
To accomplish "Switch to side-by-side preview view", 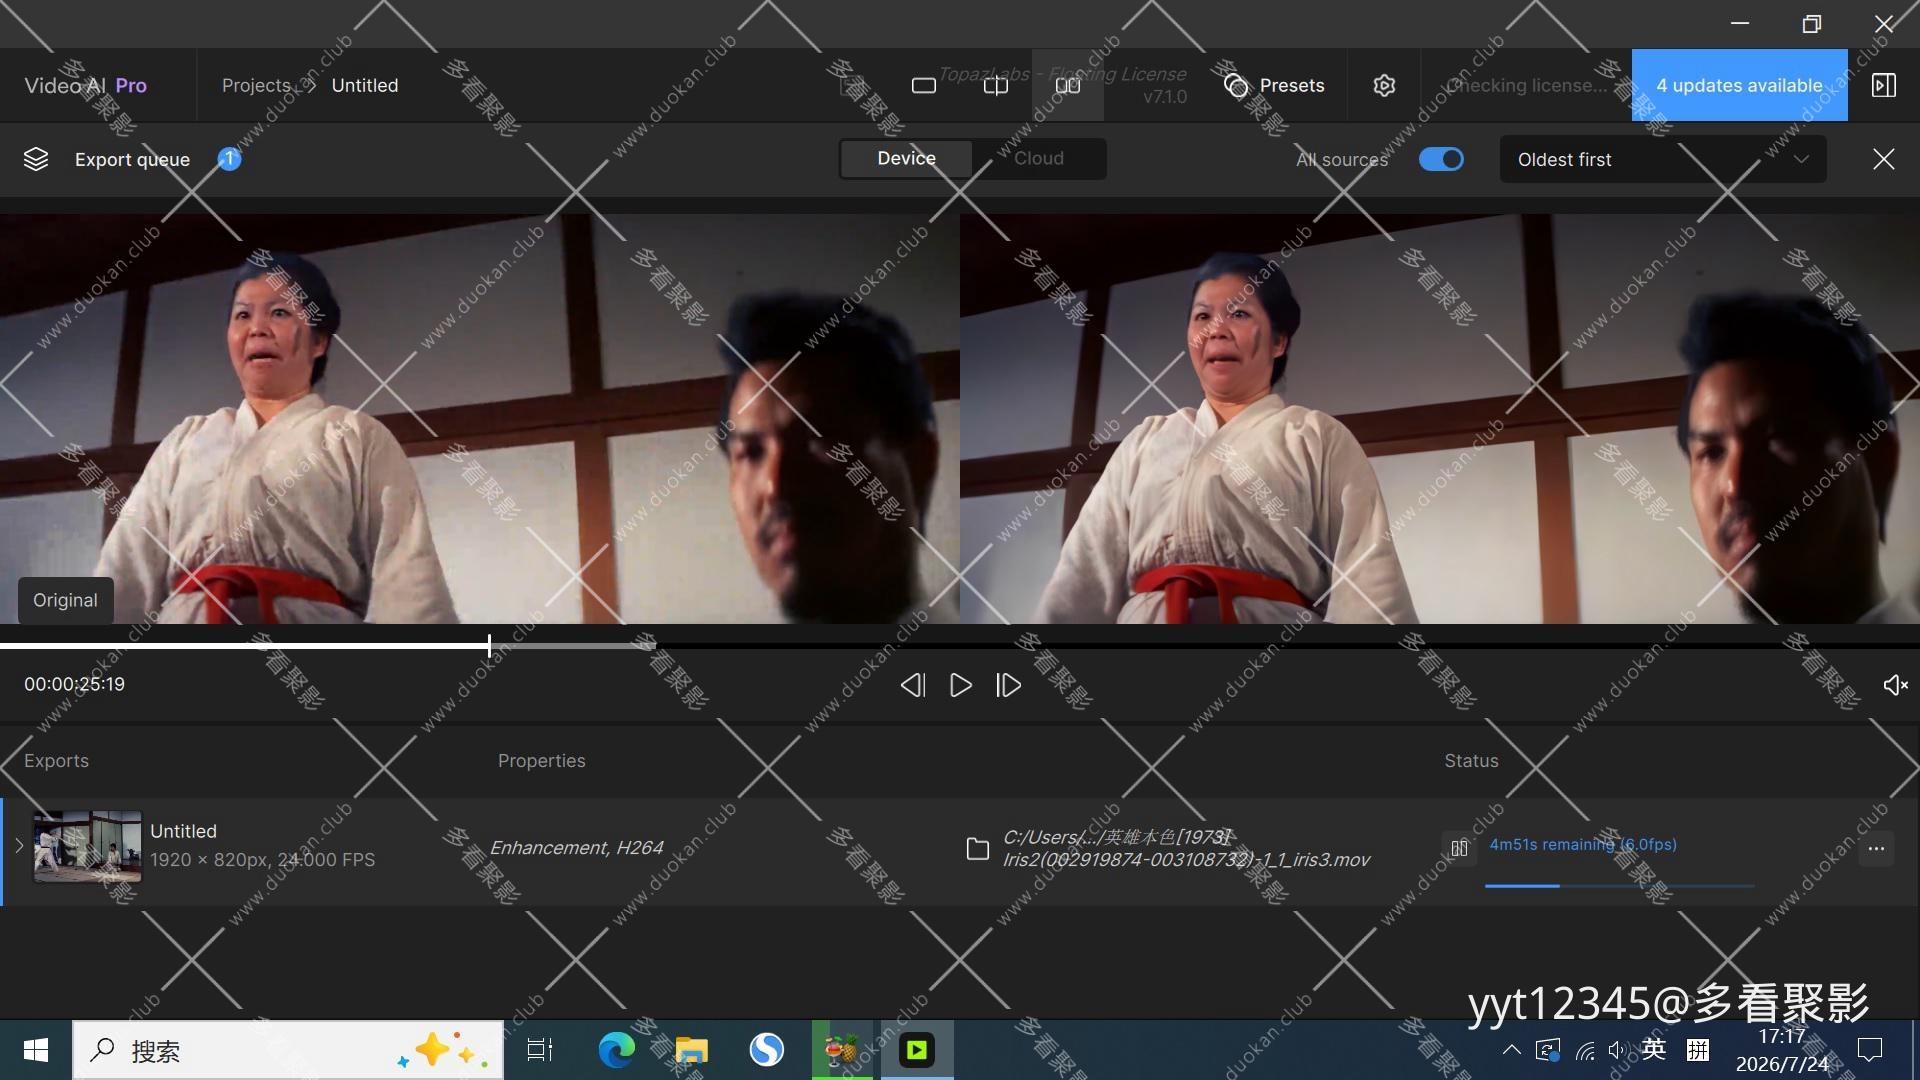I will coord(1068,86).
